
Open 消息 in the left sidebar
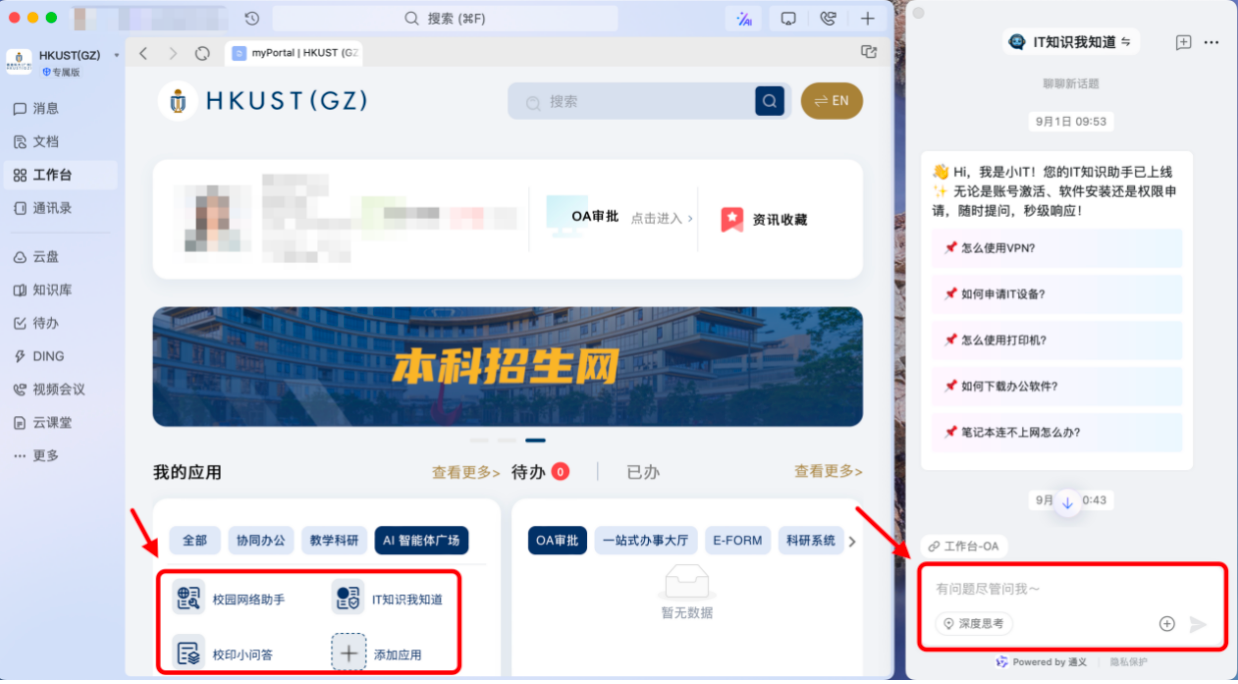coord(60,108)
